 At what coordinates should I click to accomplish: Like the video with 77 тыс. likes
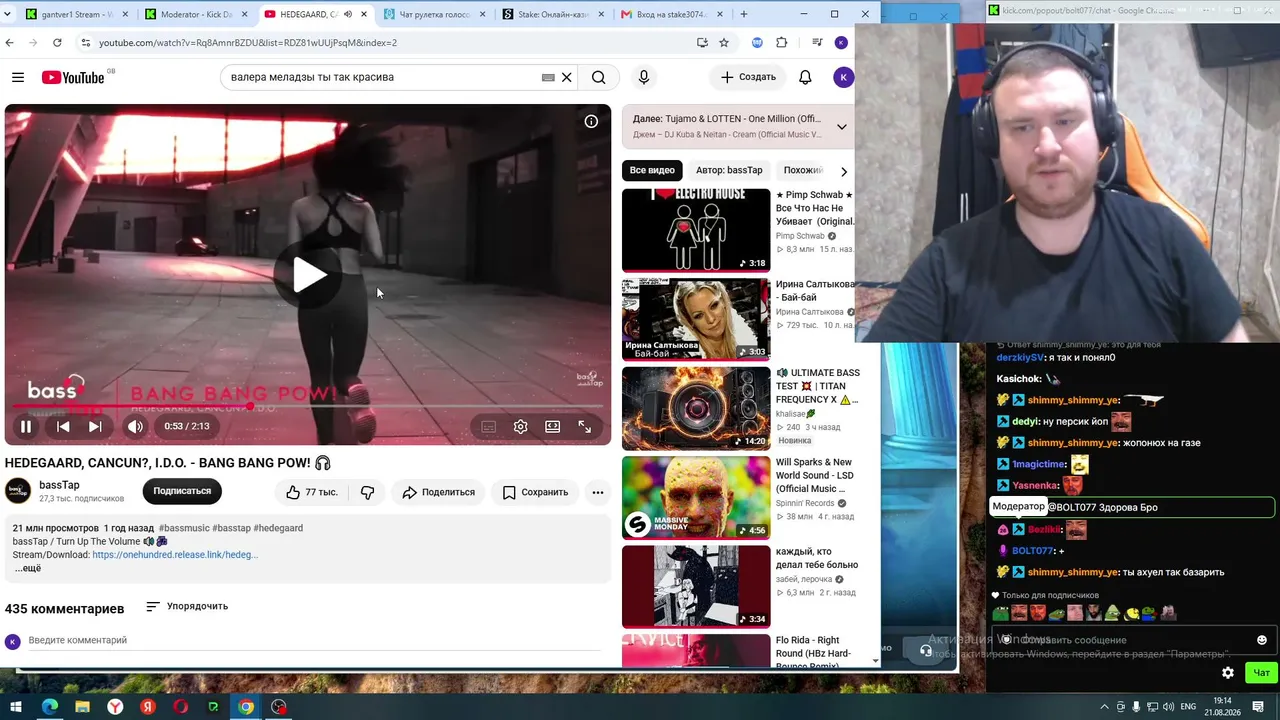[311, 492]
